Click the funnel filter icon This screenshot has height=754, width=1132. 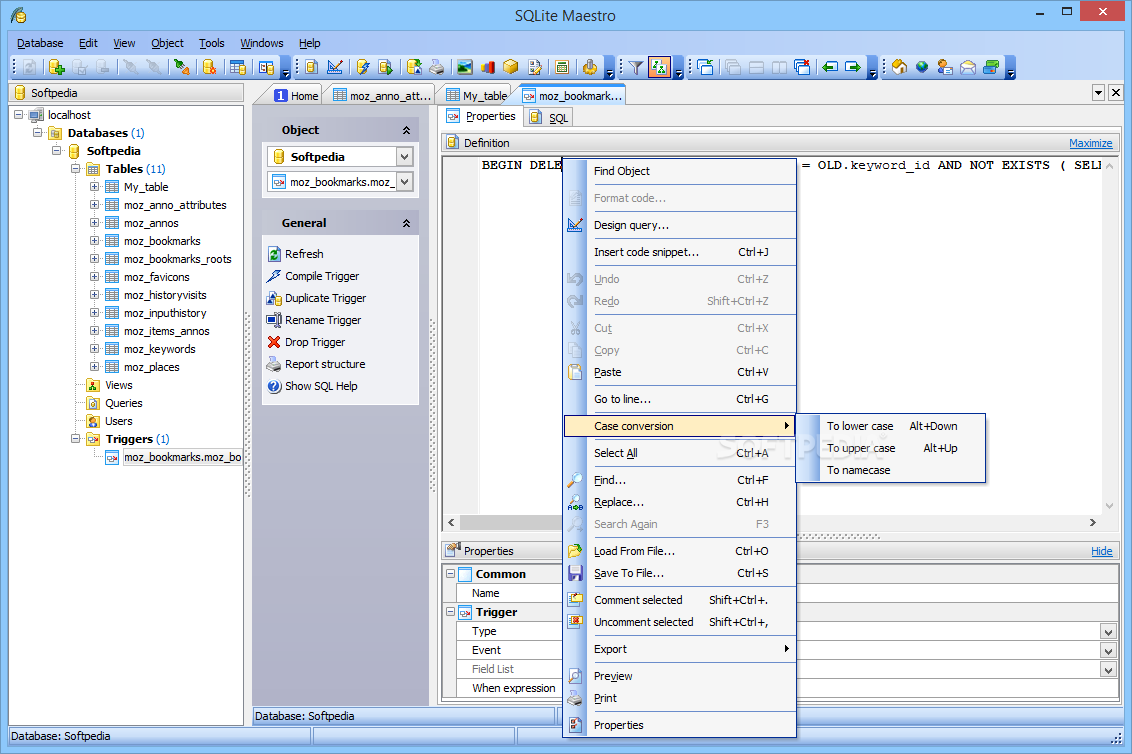click(635, 67)
